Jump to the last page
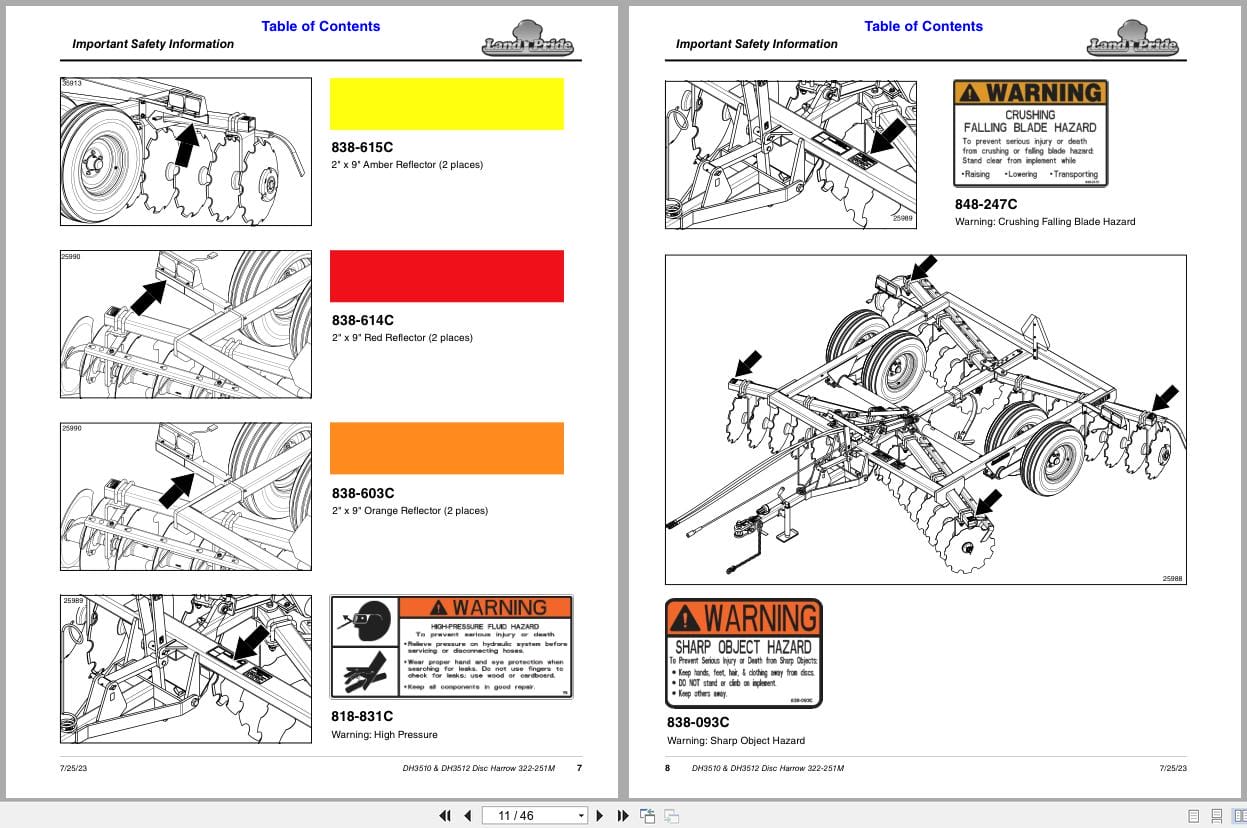 (x=622, y=816)
